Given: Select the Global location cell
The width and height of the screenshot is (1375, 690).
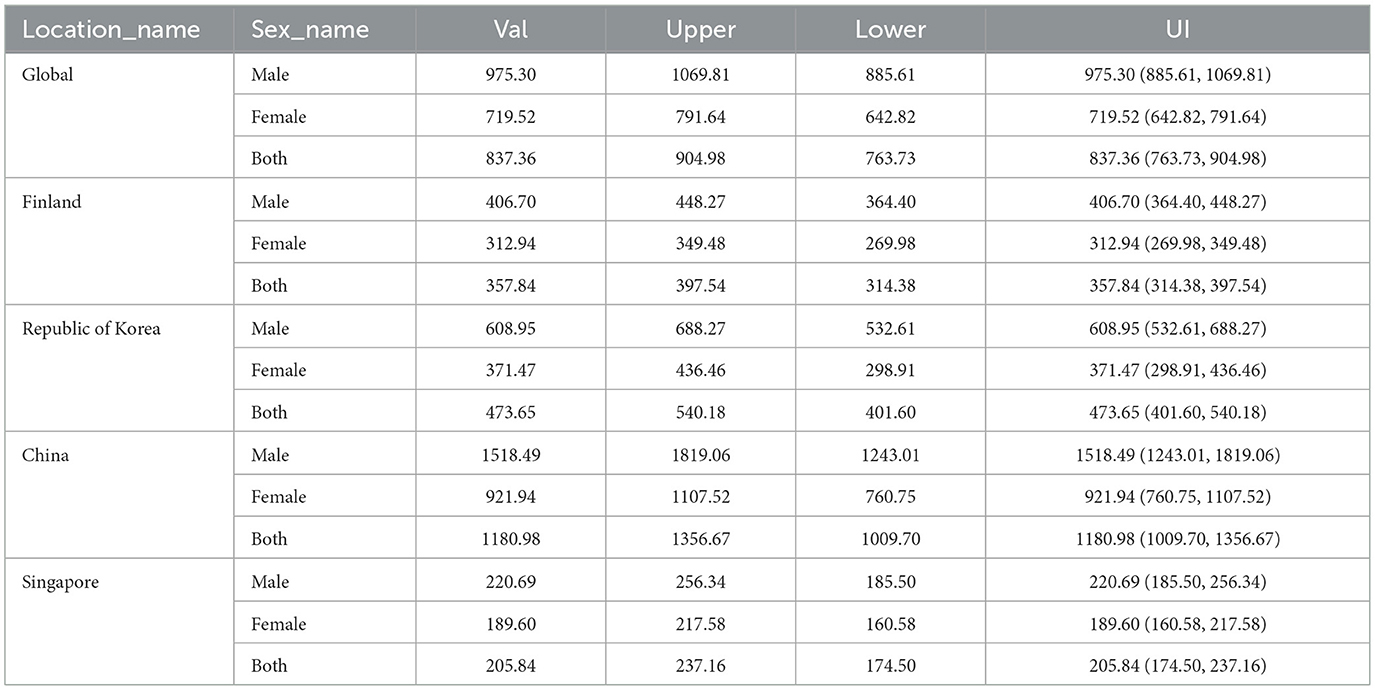Looking at the screenshot, I should pyautogui.click(x=48, y=75).
